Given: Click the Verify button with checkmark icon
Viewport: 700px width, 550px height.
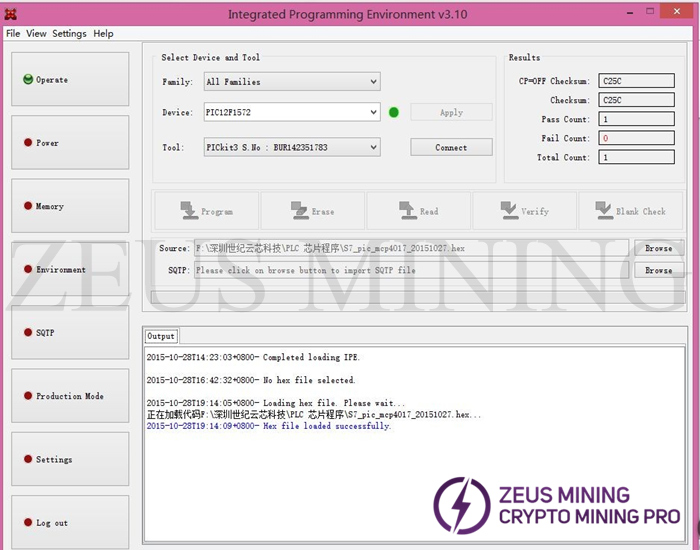Looking at the screenshot, I should tap(524, 211).
